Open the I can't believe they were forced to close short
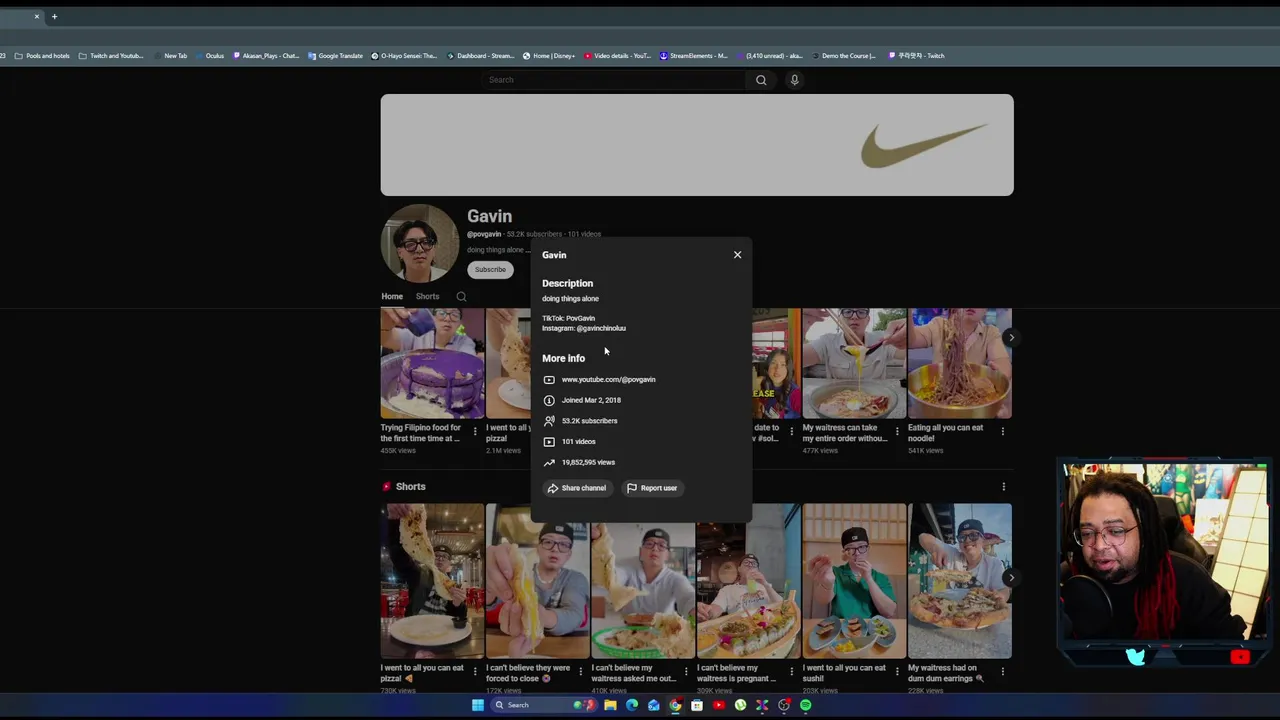This screenshot has height=720, width=1280. (x=538, y=581)
